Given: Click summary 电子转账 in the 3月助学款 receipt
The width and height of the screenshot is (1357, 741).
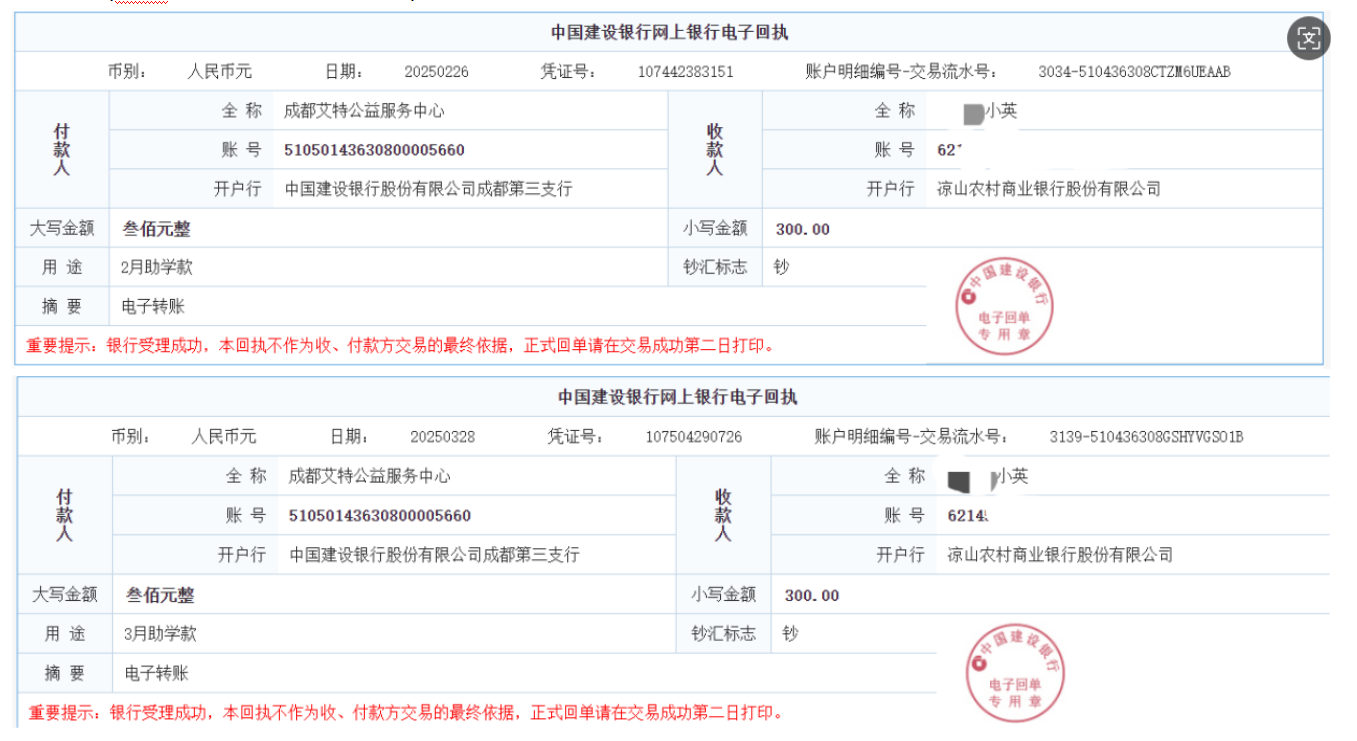Looking at the screenshot, I should pyautogui.click(x=157, y=672).
